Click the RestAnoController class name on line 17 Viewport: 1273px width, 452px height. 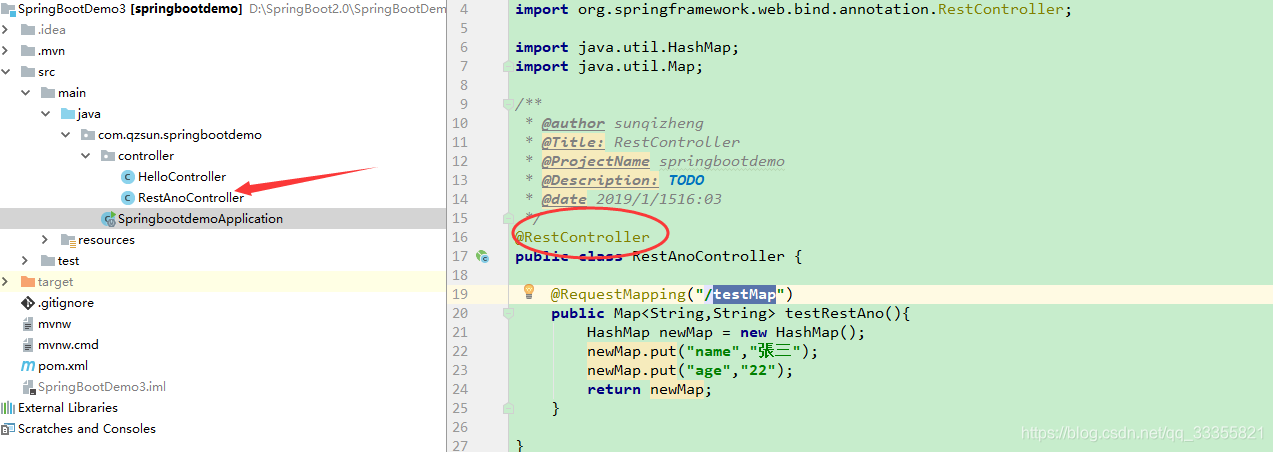tap(708, 256)
